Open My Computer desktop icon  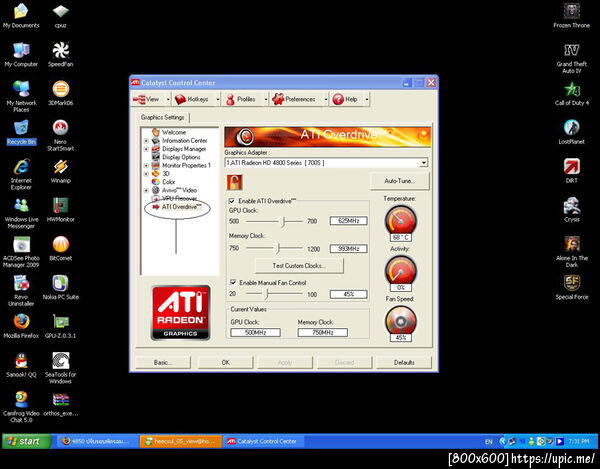[21, 54]
